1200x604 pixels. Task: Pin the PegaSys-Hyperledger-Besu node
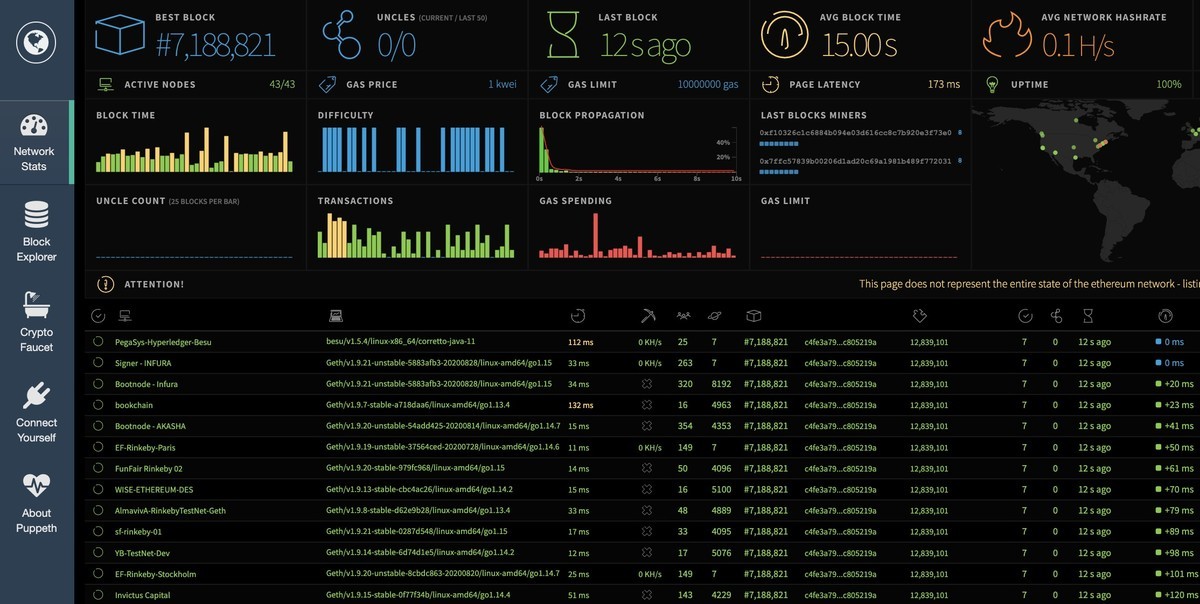98,342
